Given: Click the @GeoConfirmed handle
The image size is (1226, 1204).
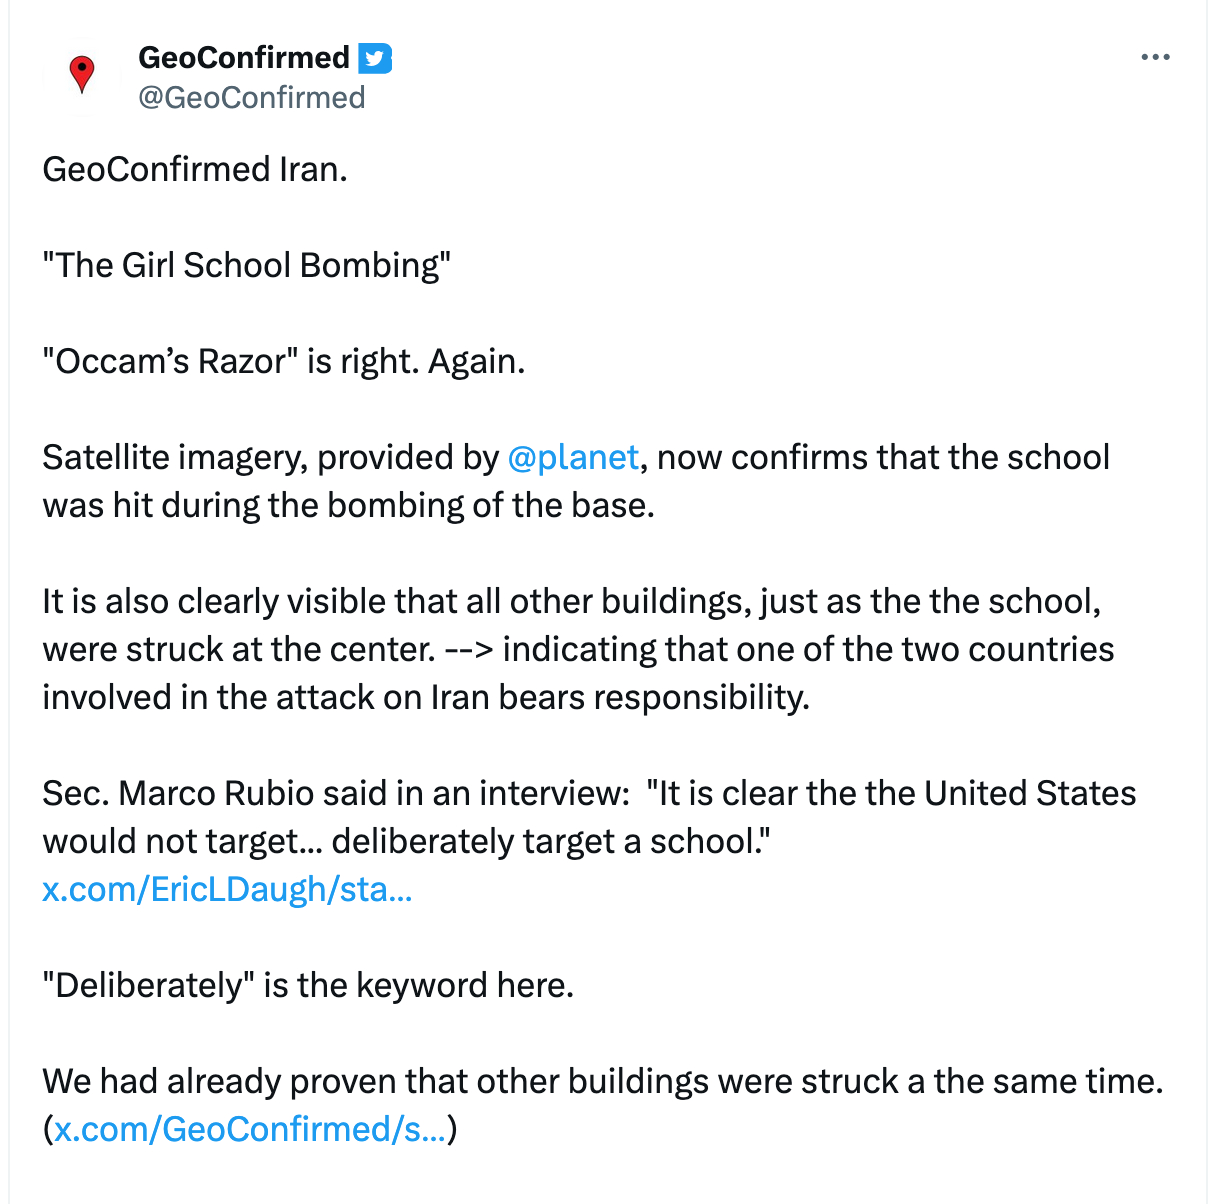Looking at the screenshot, I should pyautogui.click(x=252, y=98).
